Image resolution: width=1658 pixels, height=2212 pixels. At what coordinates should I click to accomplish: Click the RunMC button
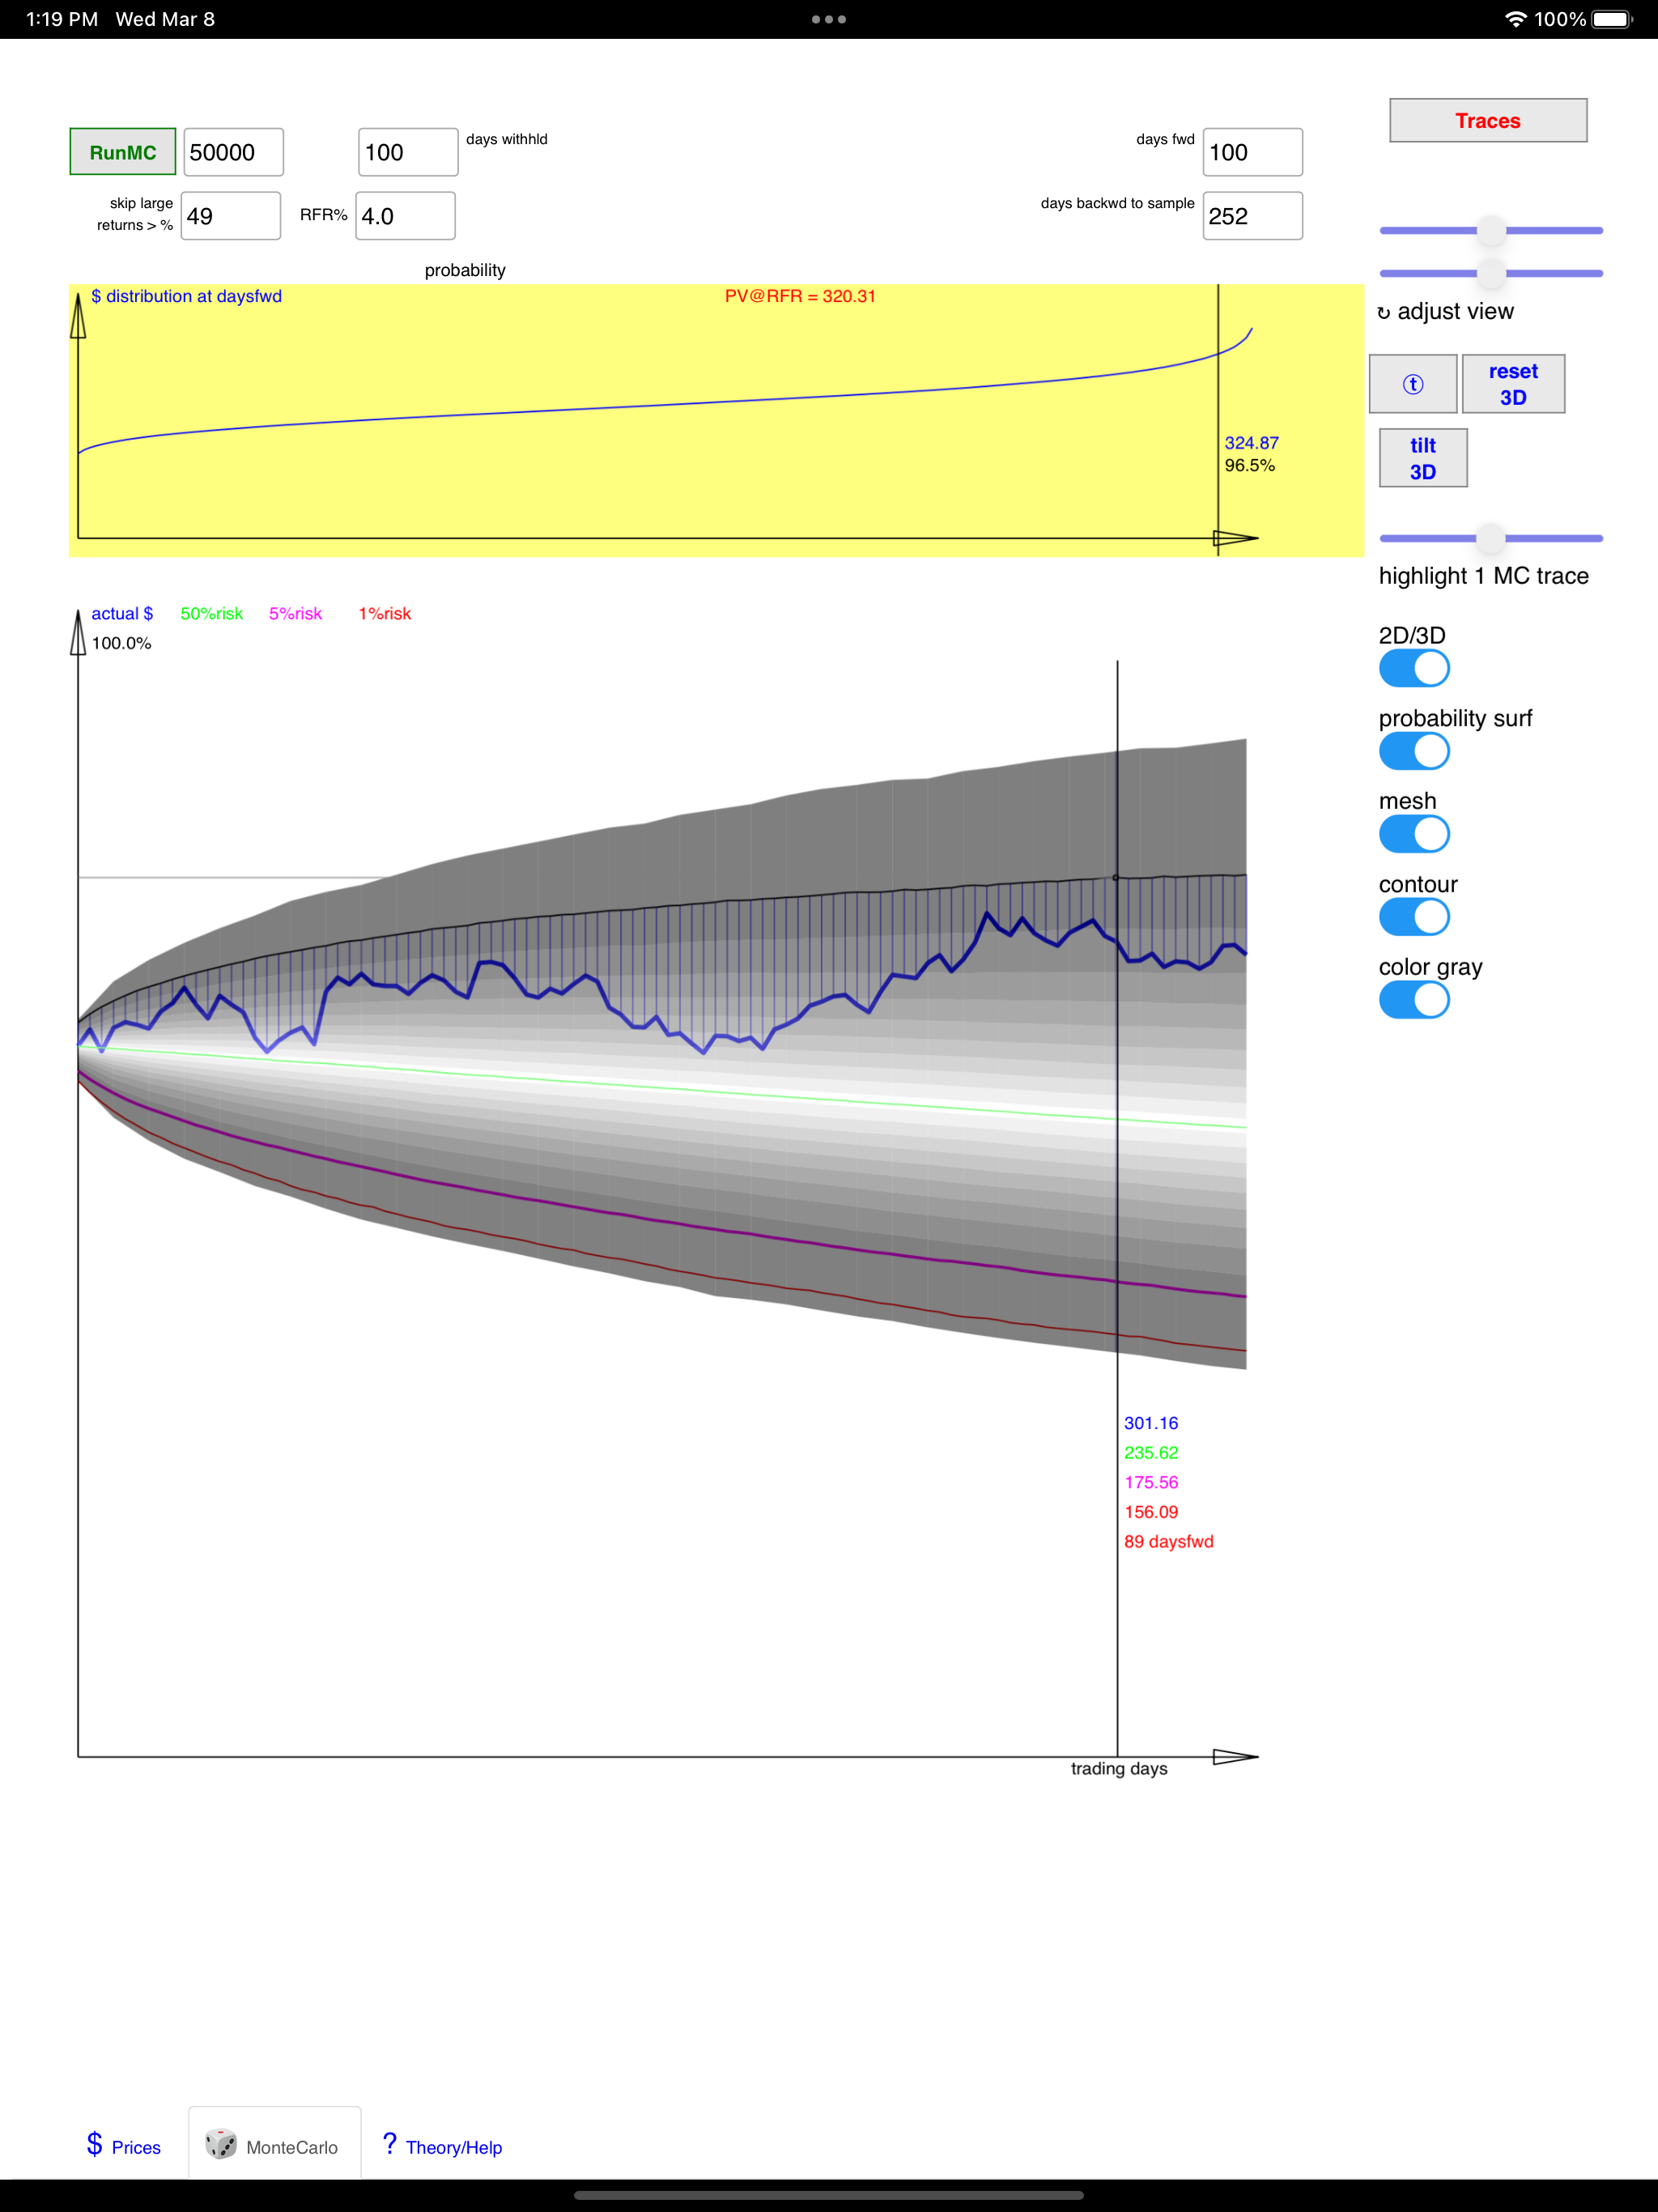123,152
